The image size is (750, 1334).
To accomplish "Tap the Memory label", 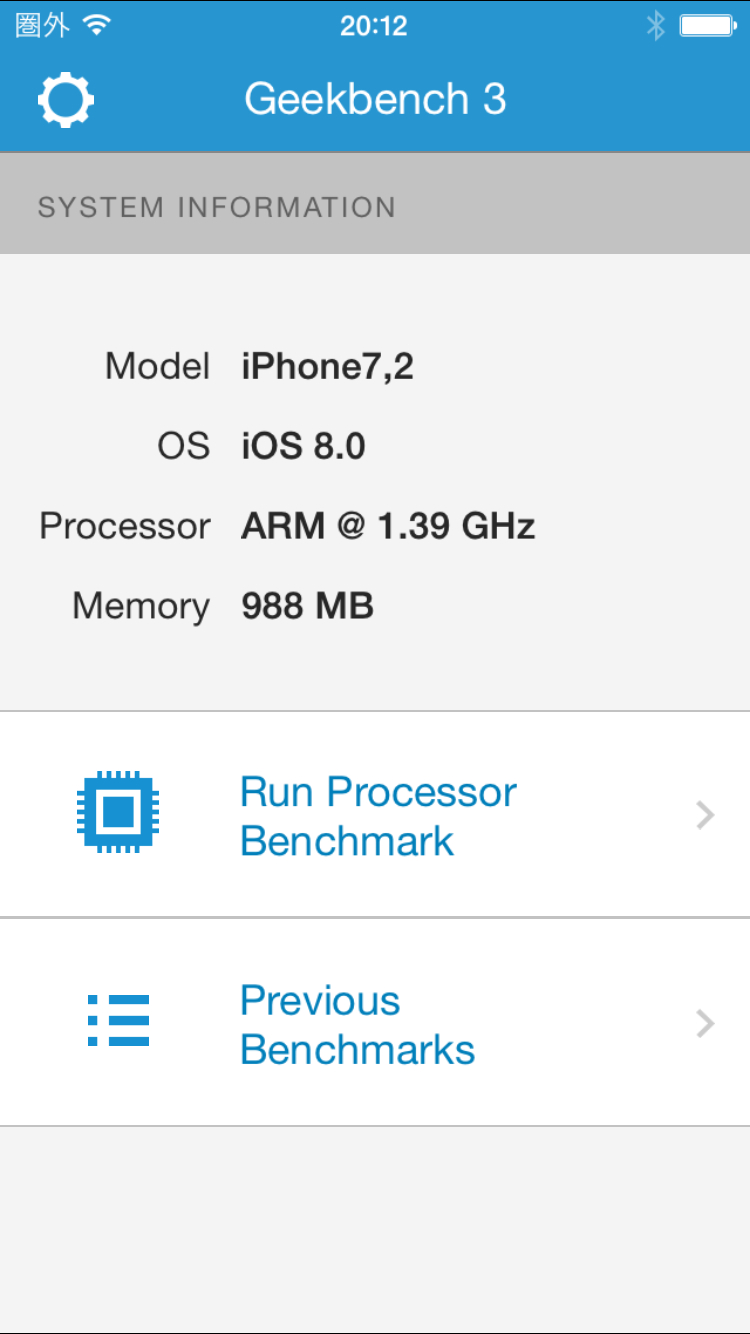I will (141, 606).
